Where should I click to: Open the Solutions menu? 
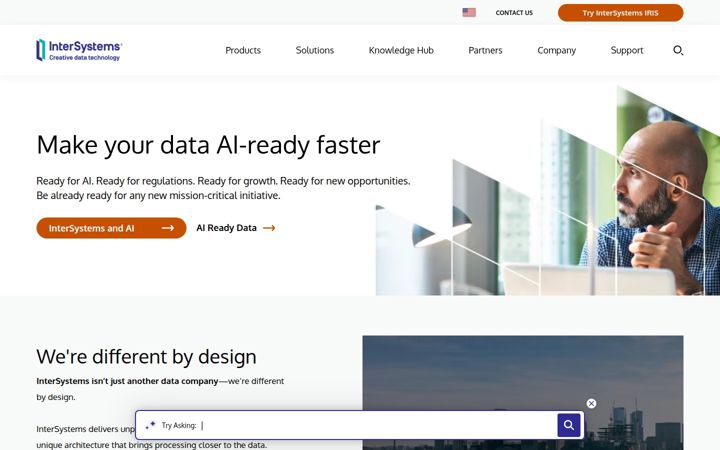coord(315,50)
